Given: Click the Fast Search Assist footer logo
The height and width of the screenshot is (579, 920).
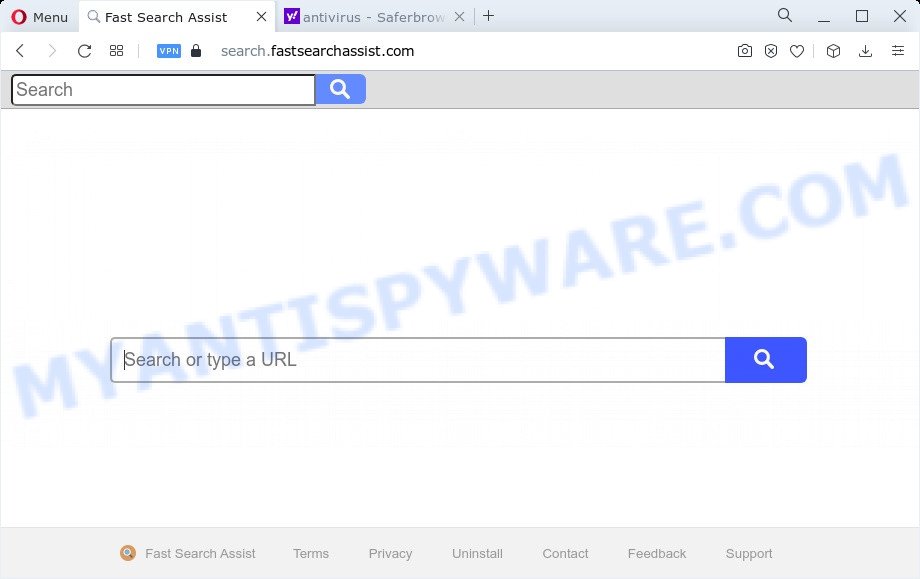Looking at the screenshot, I should point(128,553).
